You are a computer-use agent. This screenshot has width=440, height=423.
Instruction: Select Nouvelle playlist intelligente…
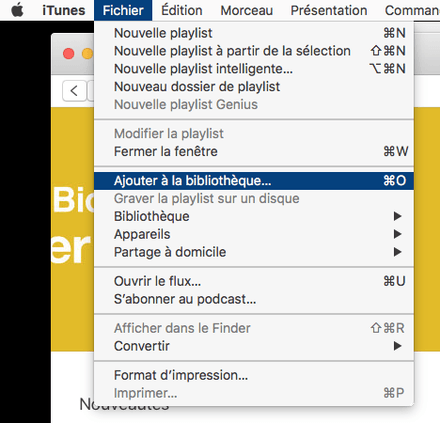coord(254,69)
